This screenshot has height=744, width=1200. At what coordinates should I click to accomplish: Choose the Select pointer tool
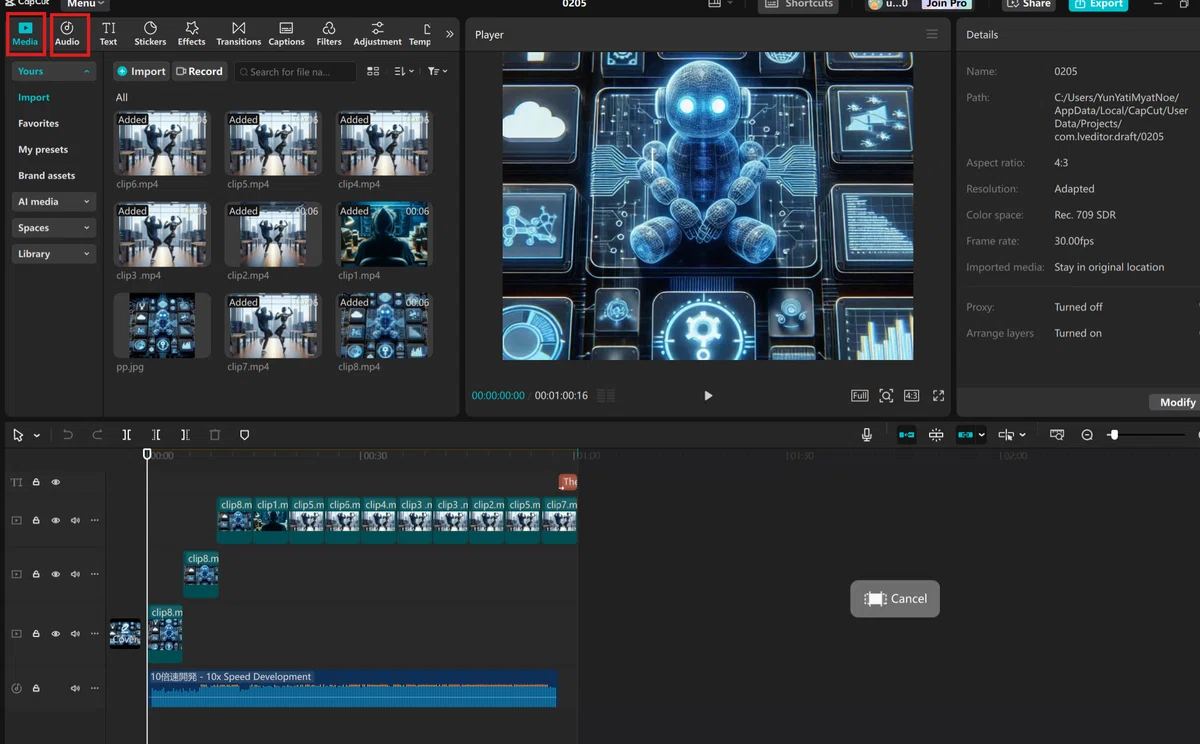[18, 435]
